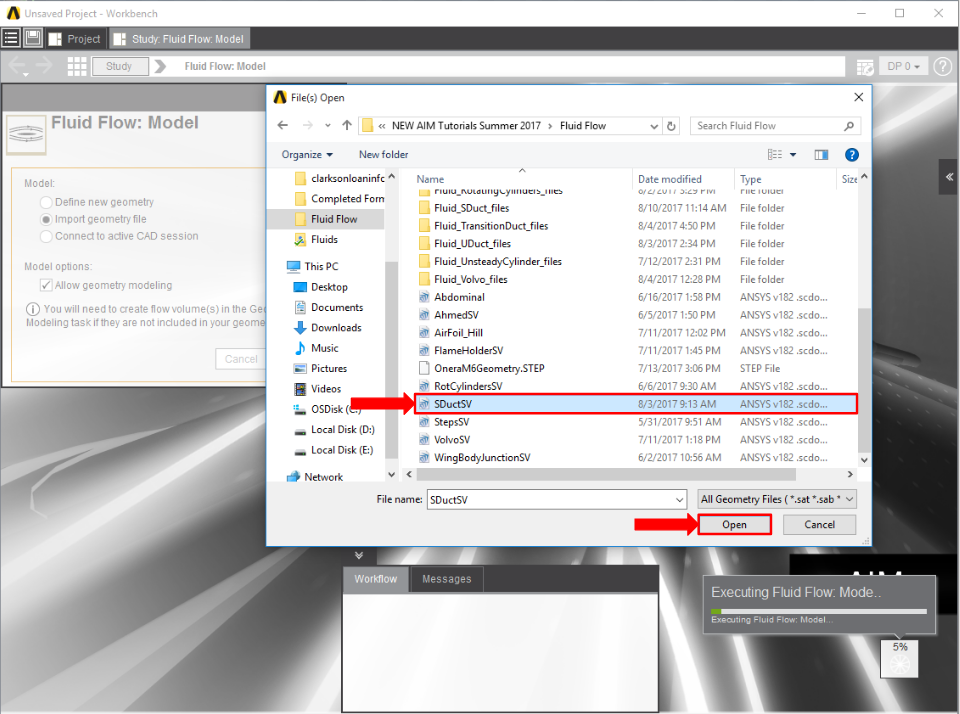Go up one folder level arrow

click(x=347, y=126)
